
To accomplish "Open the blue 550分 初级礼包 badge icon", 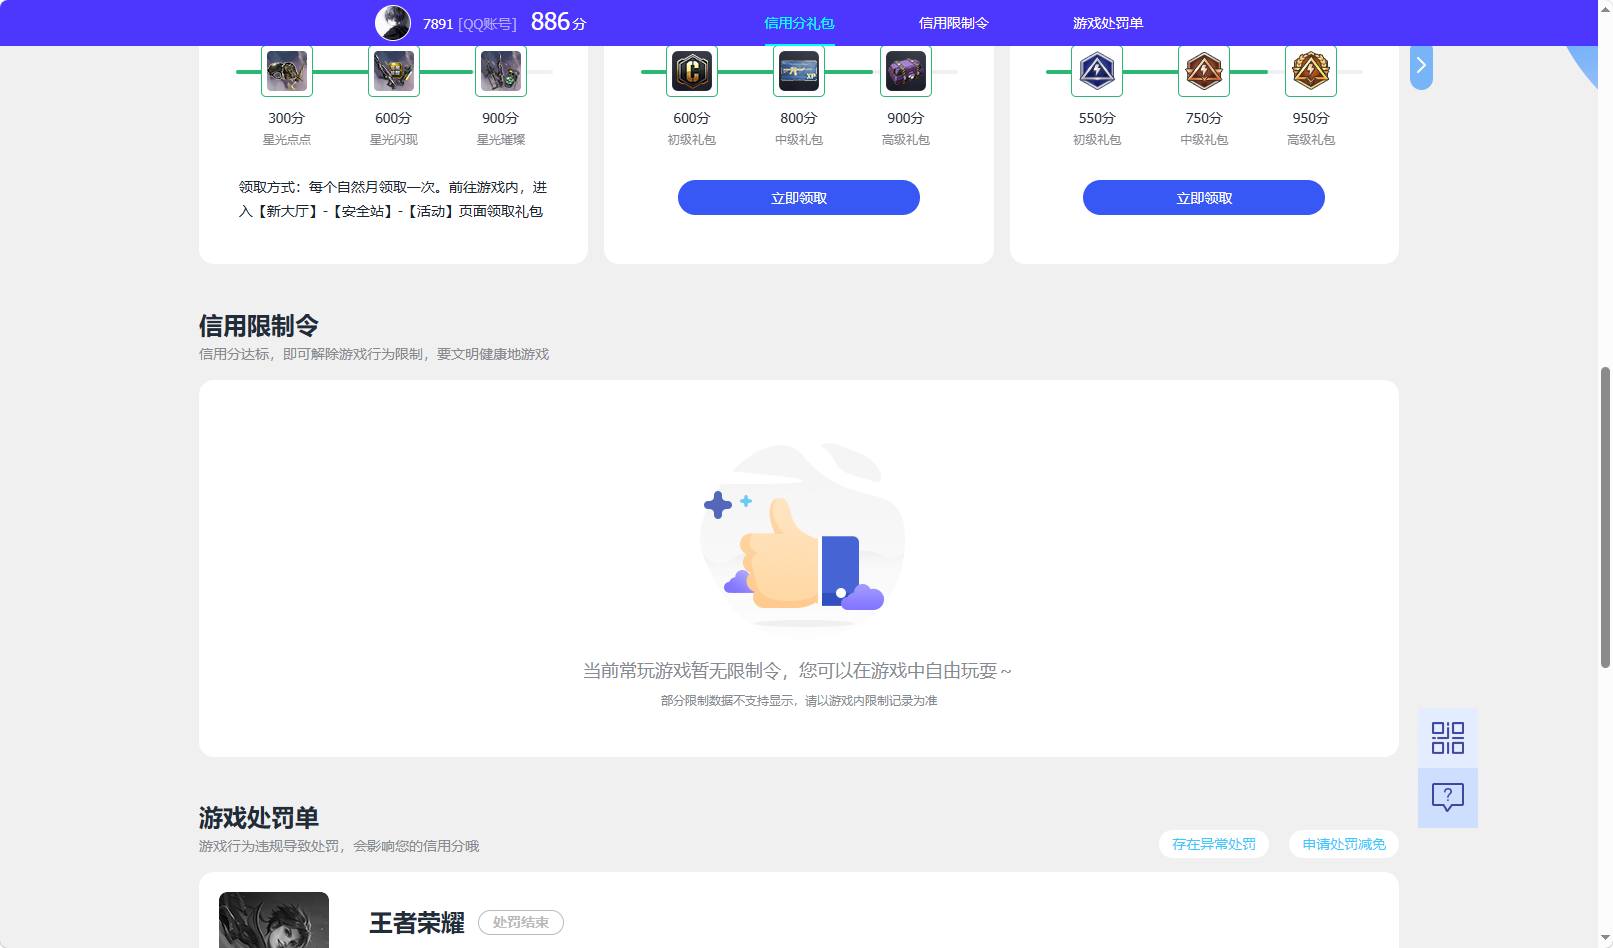I will pos(1097,70).
